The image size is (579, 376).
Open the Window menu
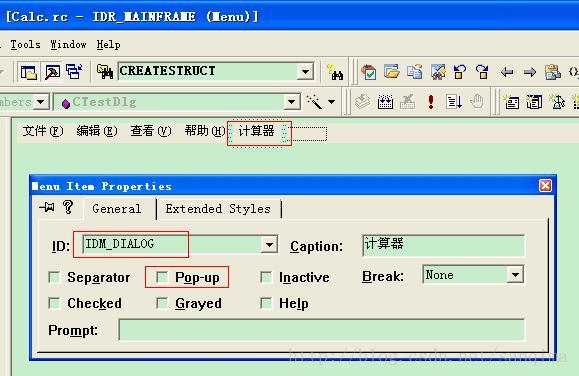(68, 44)
